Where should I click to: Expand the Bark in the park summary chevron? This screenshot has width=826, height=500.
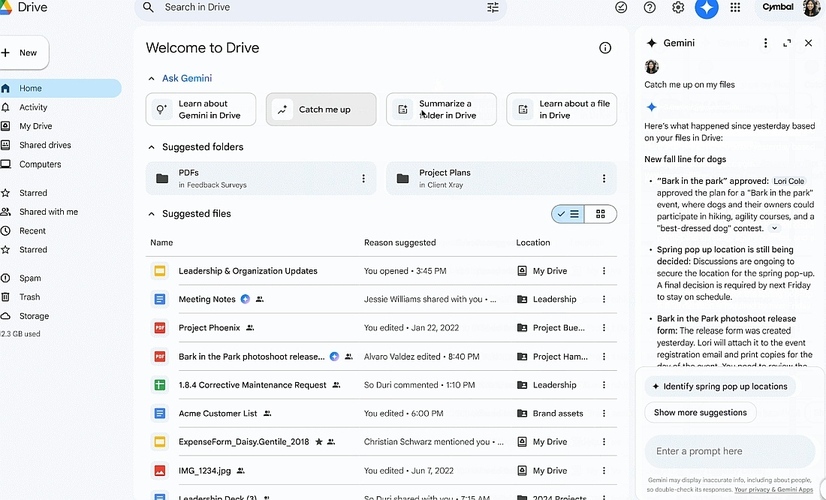point(774,229)
